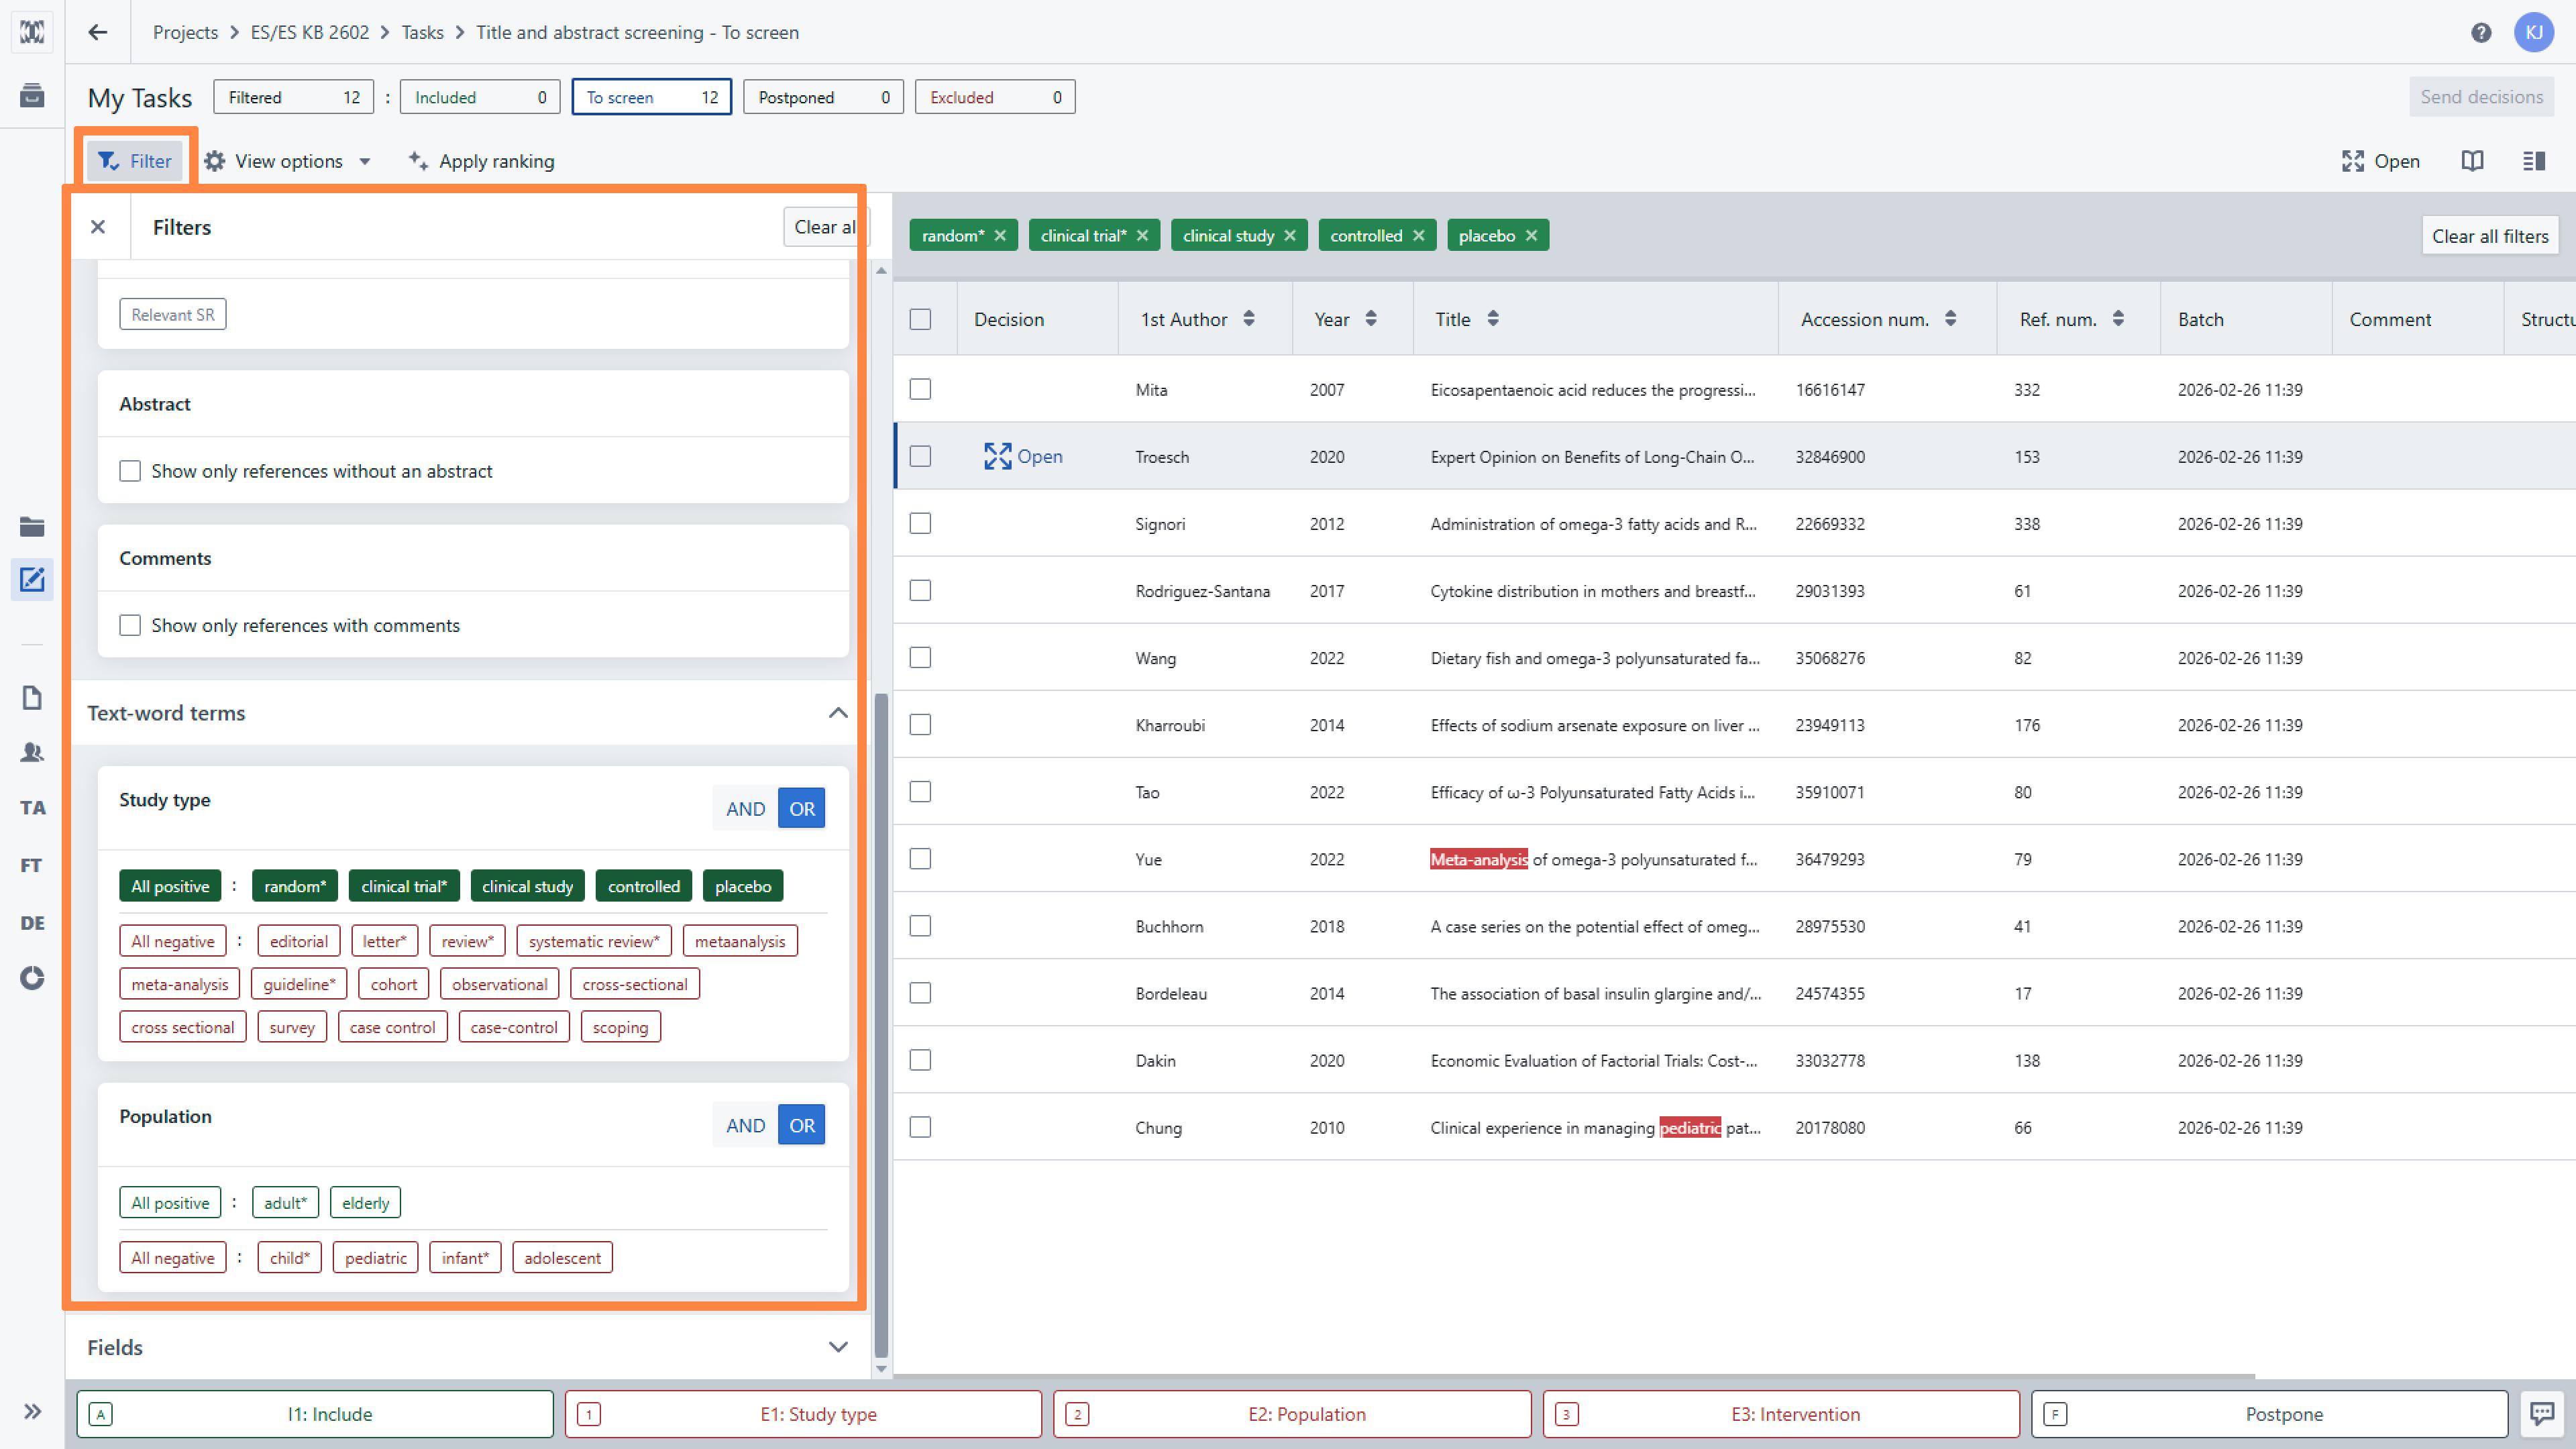Click the I1: Include decision button

point(315,1414)
